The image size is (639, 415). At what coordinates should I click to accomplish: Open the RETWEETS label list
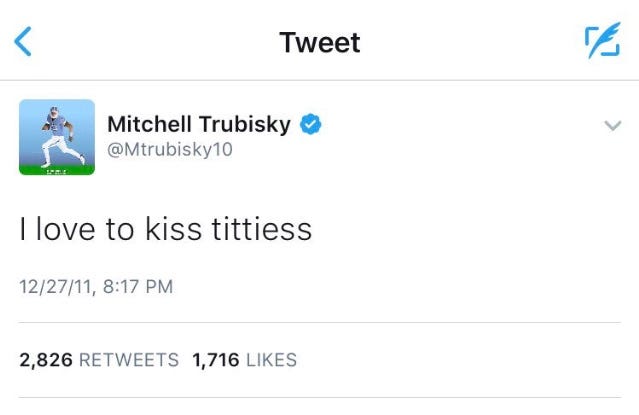(126, 360)
